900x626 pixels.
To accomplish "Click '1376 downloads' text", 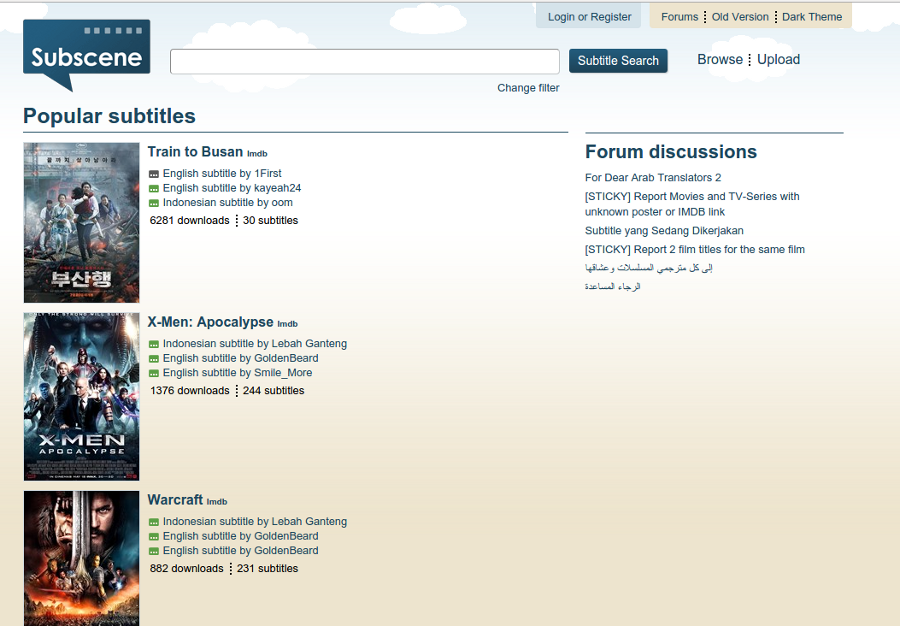I will 190,390.
